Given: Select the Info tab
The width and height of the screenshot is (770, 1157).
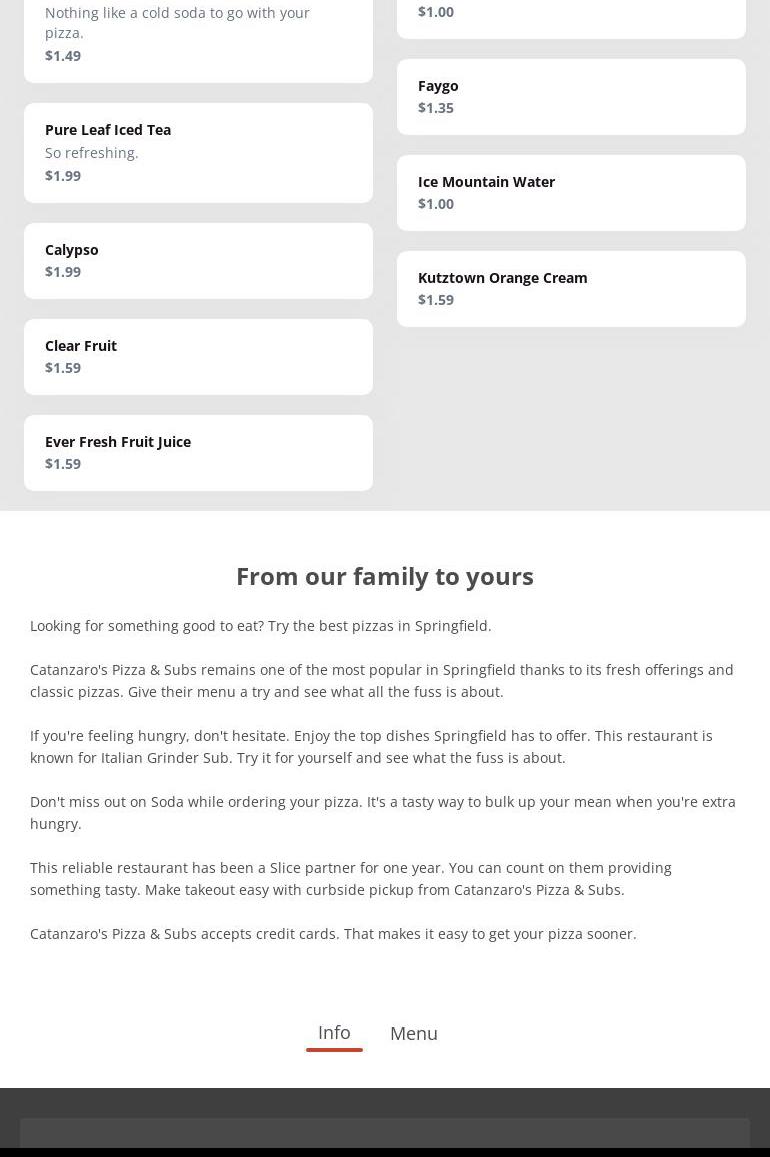Looking at the screenshot, I should 334,1032.
